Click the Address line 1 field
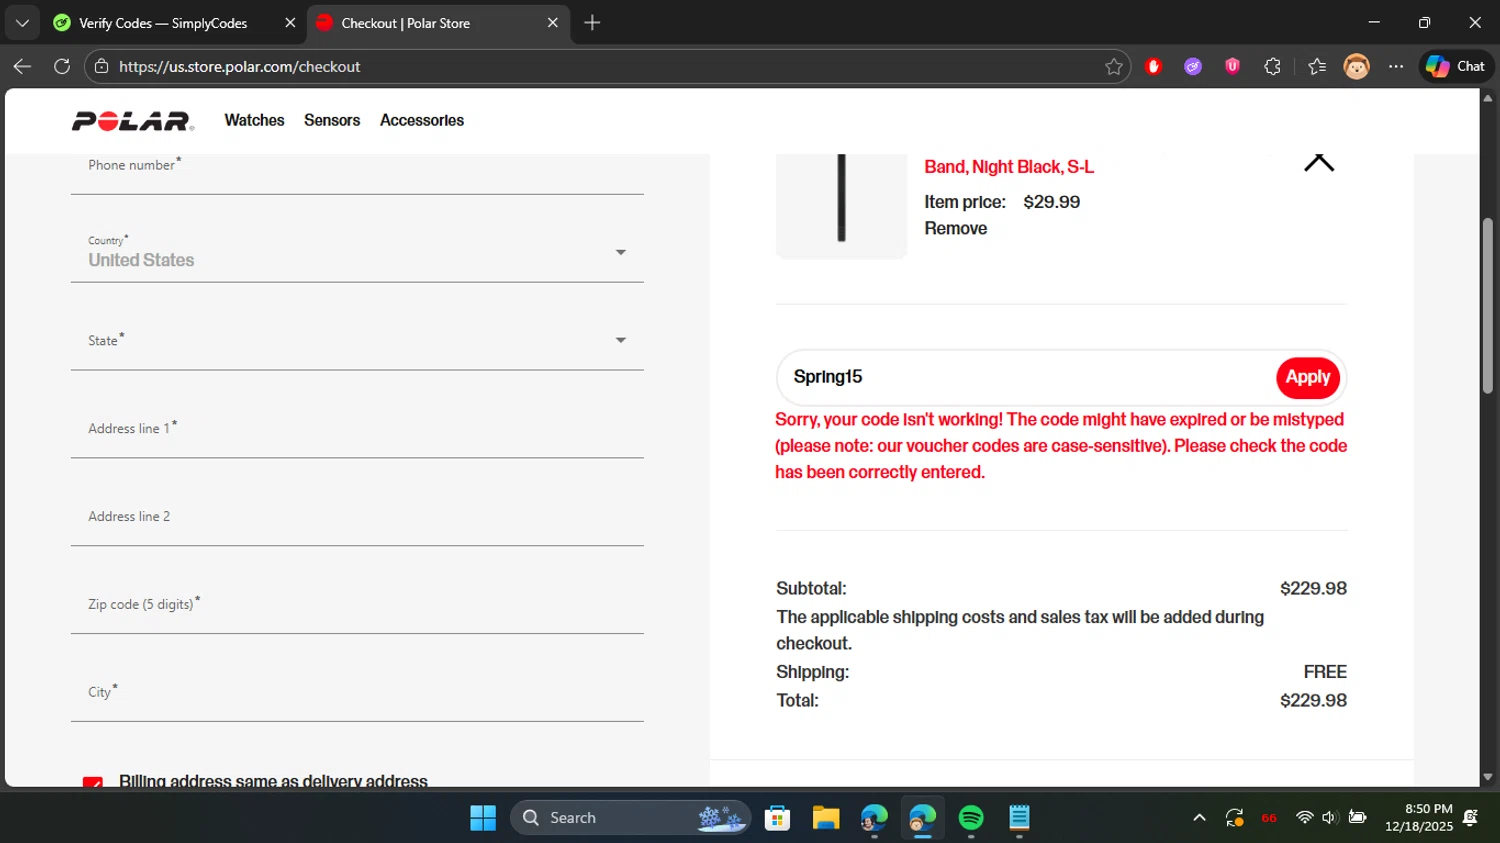 pyautogui.click(x=357, y=428)
